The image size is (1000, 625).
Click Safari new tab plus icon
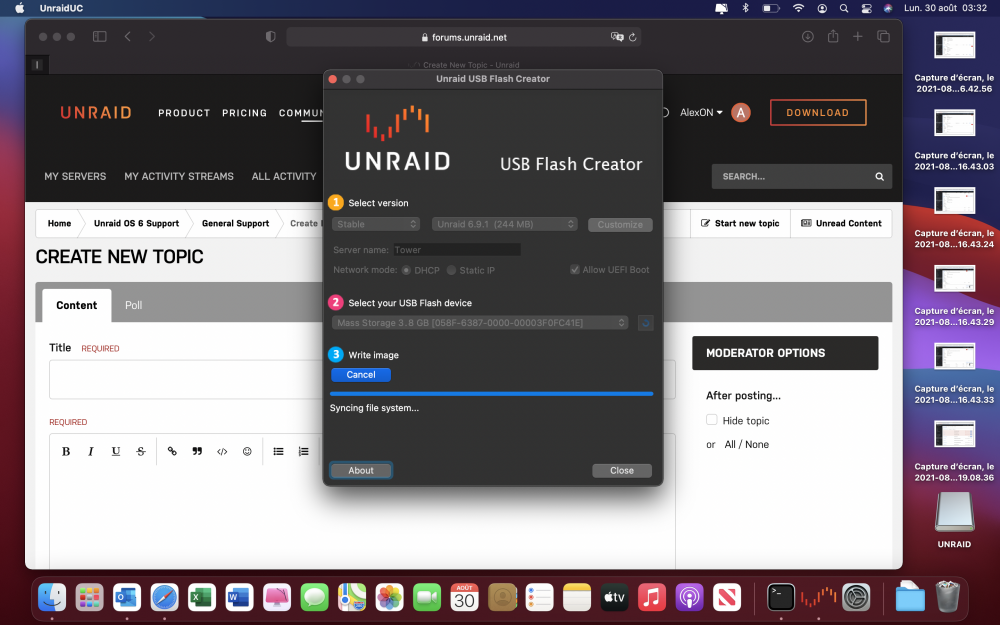pos(858,37)
